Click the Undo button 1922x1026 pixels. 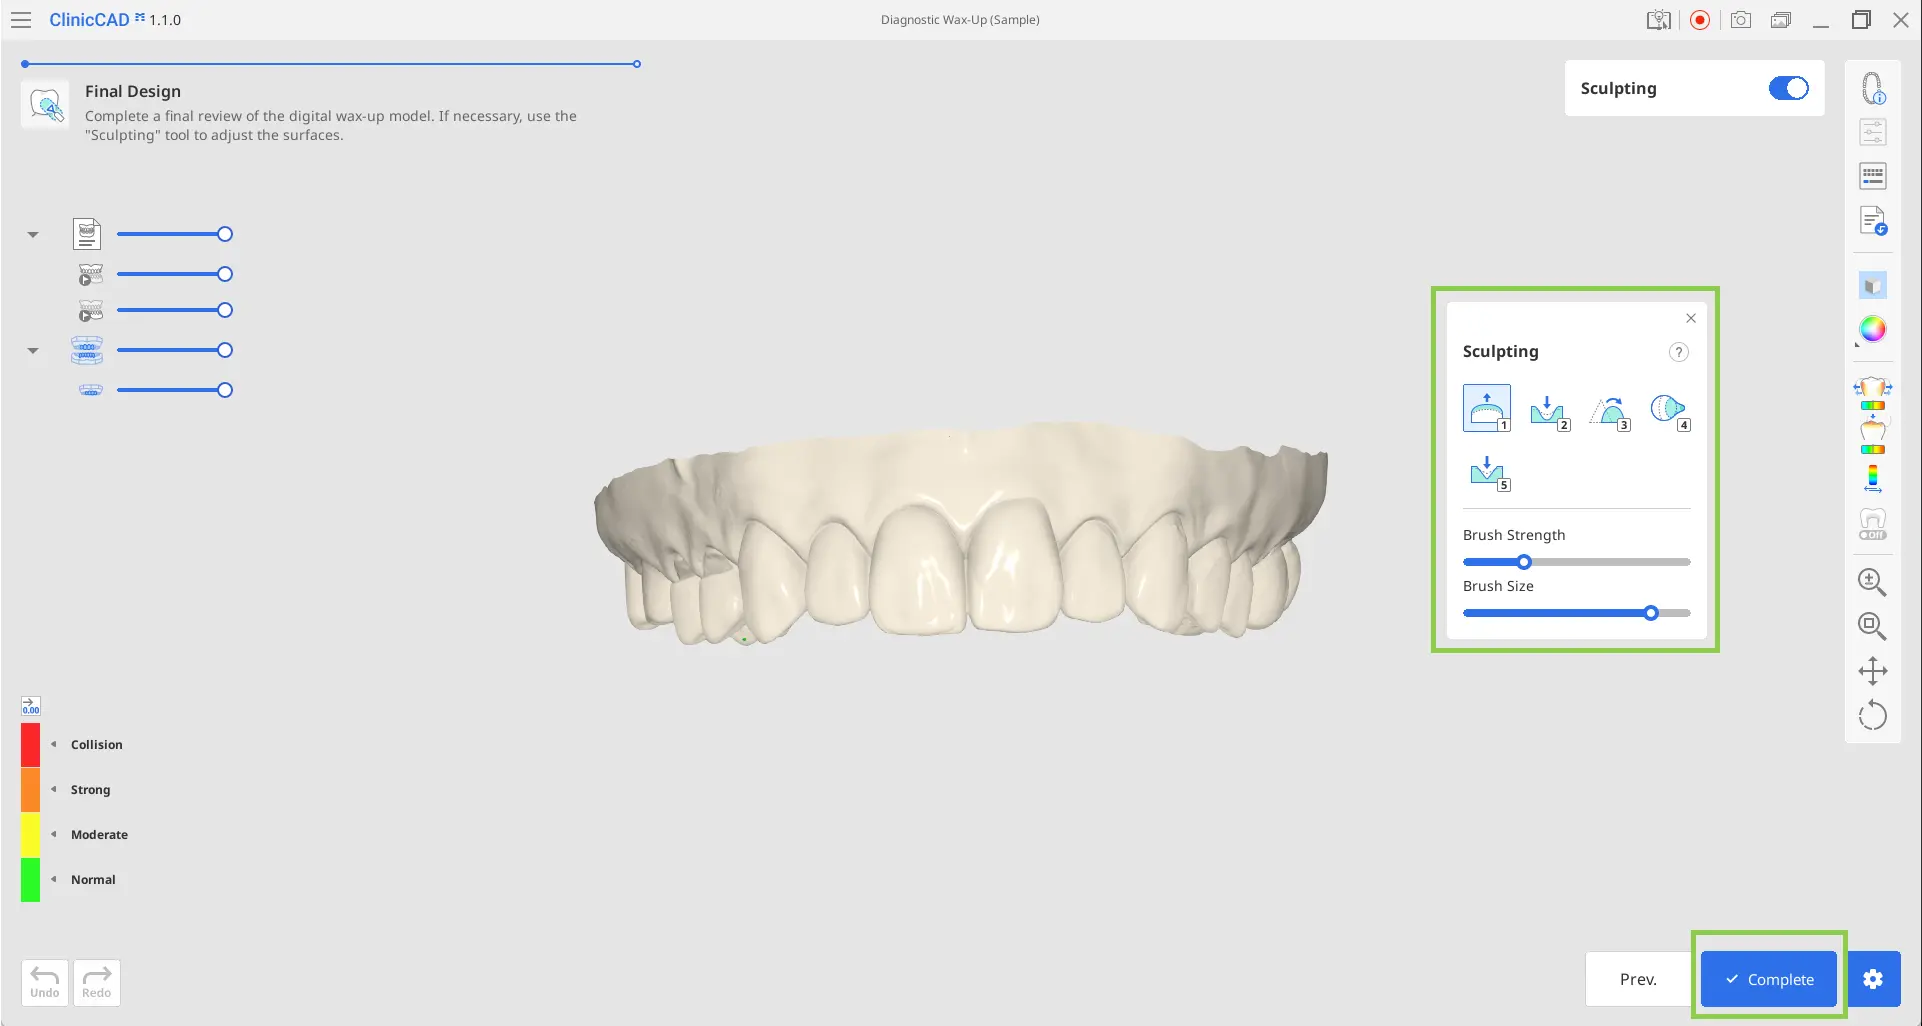45,983
